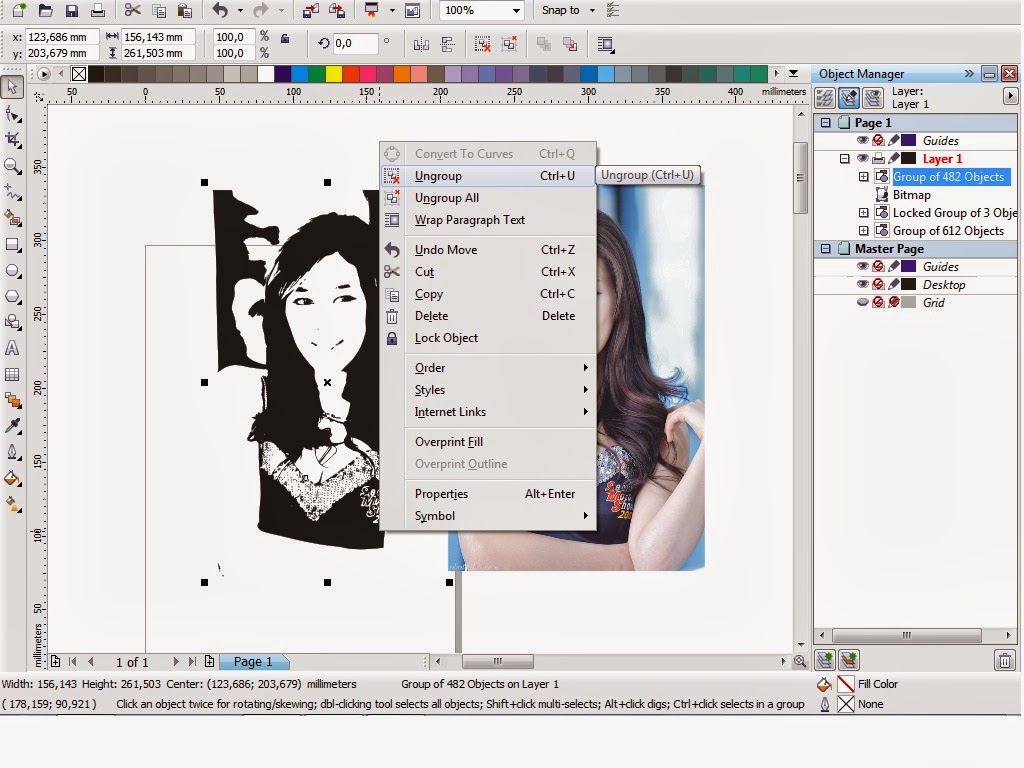1024x768 pixels.
Task: Open Properties via the context menu
Action: point(441,493)
